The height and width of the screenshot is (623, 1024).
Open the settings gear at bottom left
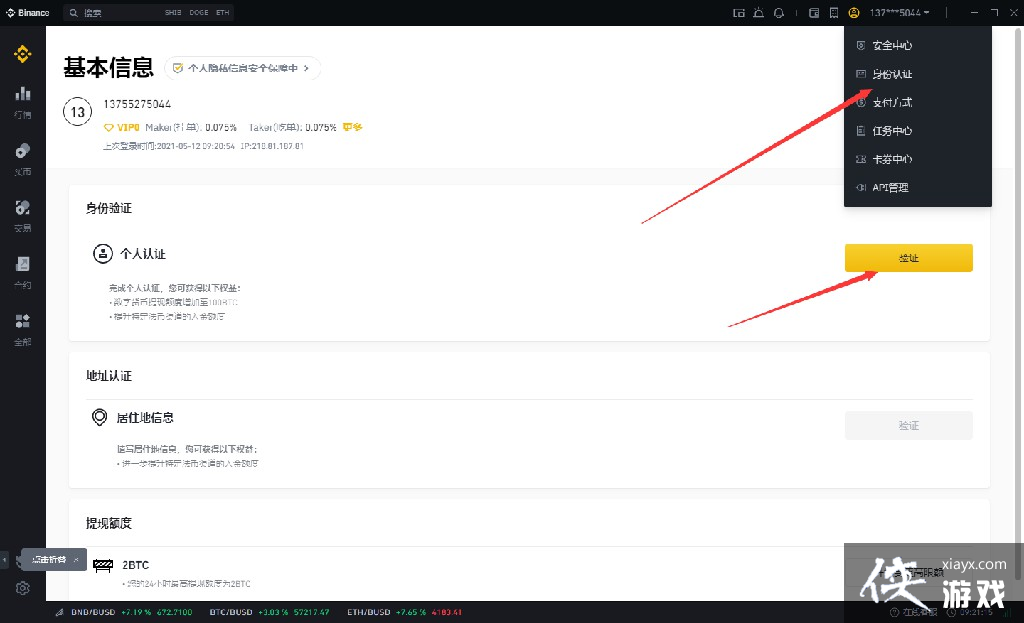tap(22, 589)
